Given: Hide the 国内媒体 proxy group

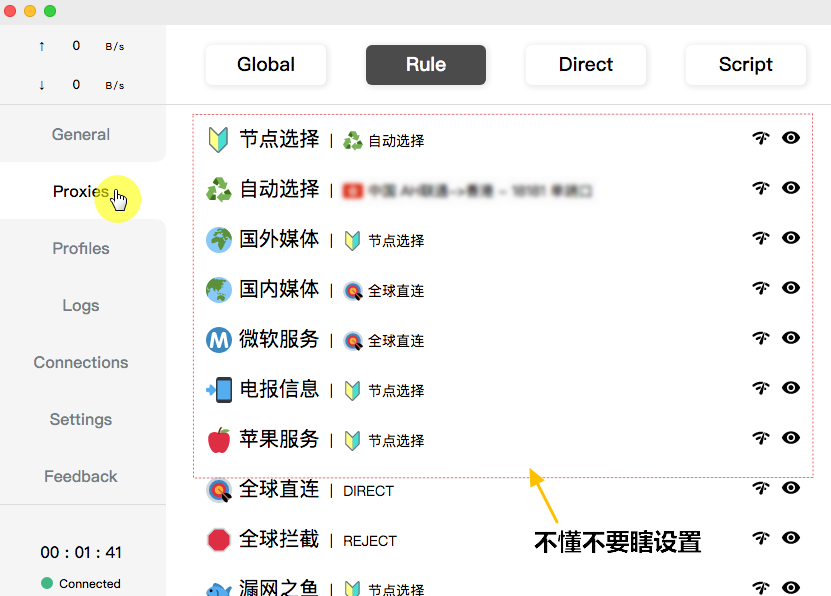Looking at the screenshot, I should pos(791,288).
